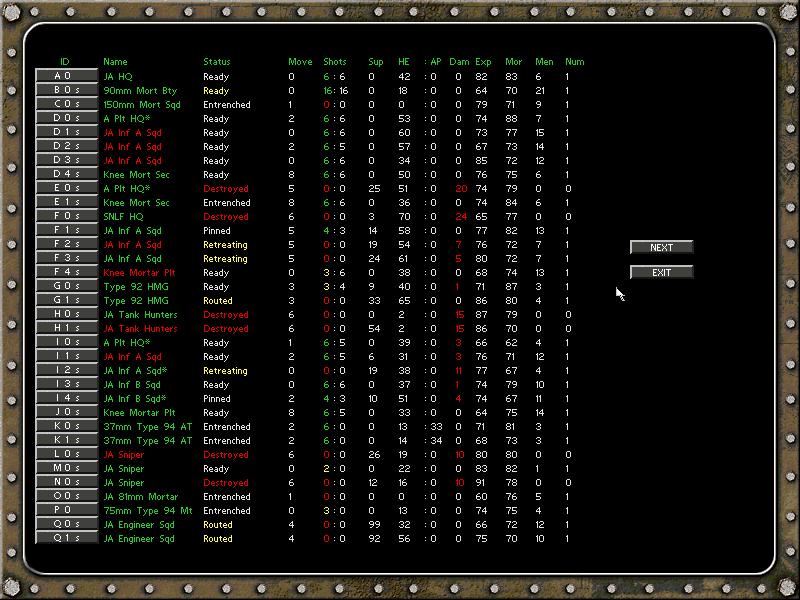This screenshot has height=600, width=800.
Task: Open unit ID button L 0 s
Action: point(66,454)
